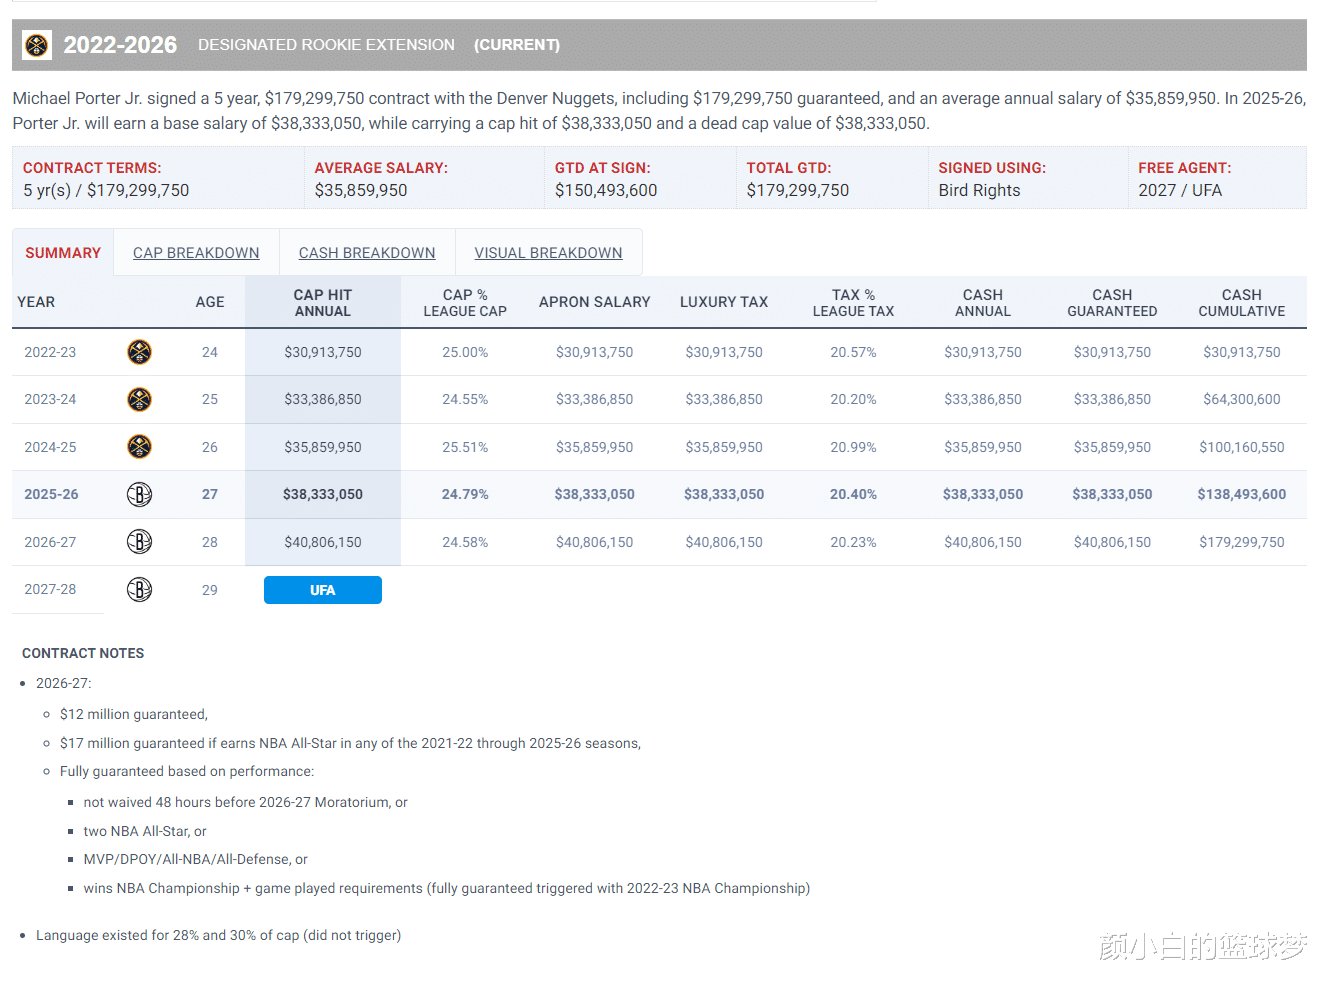Click the Nets logo in the 2025-26 row
This screenshot has height=981, width=1323.
[x=139, y=494]
